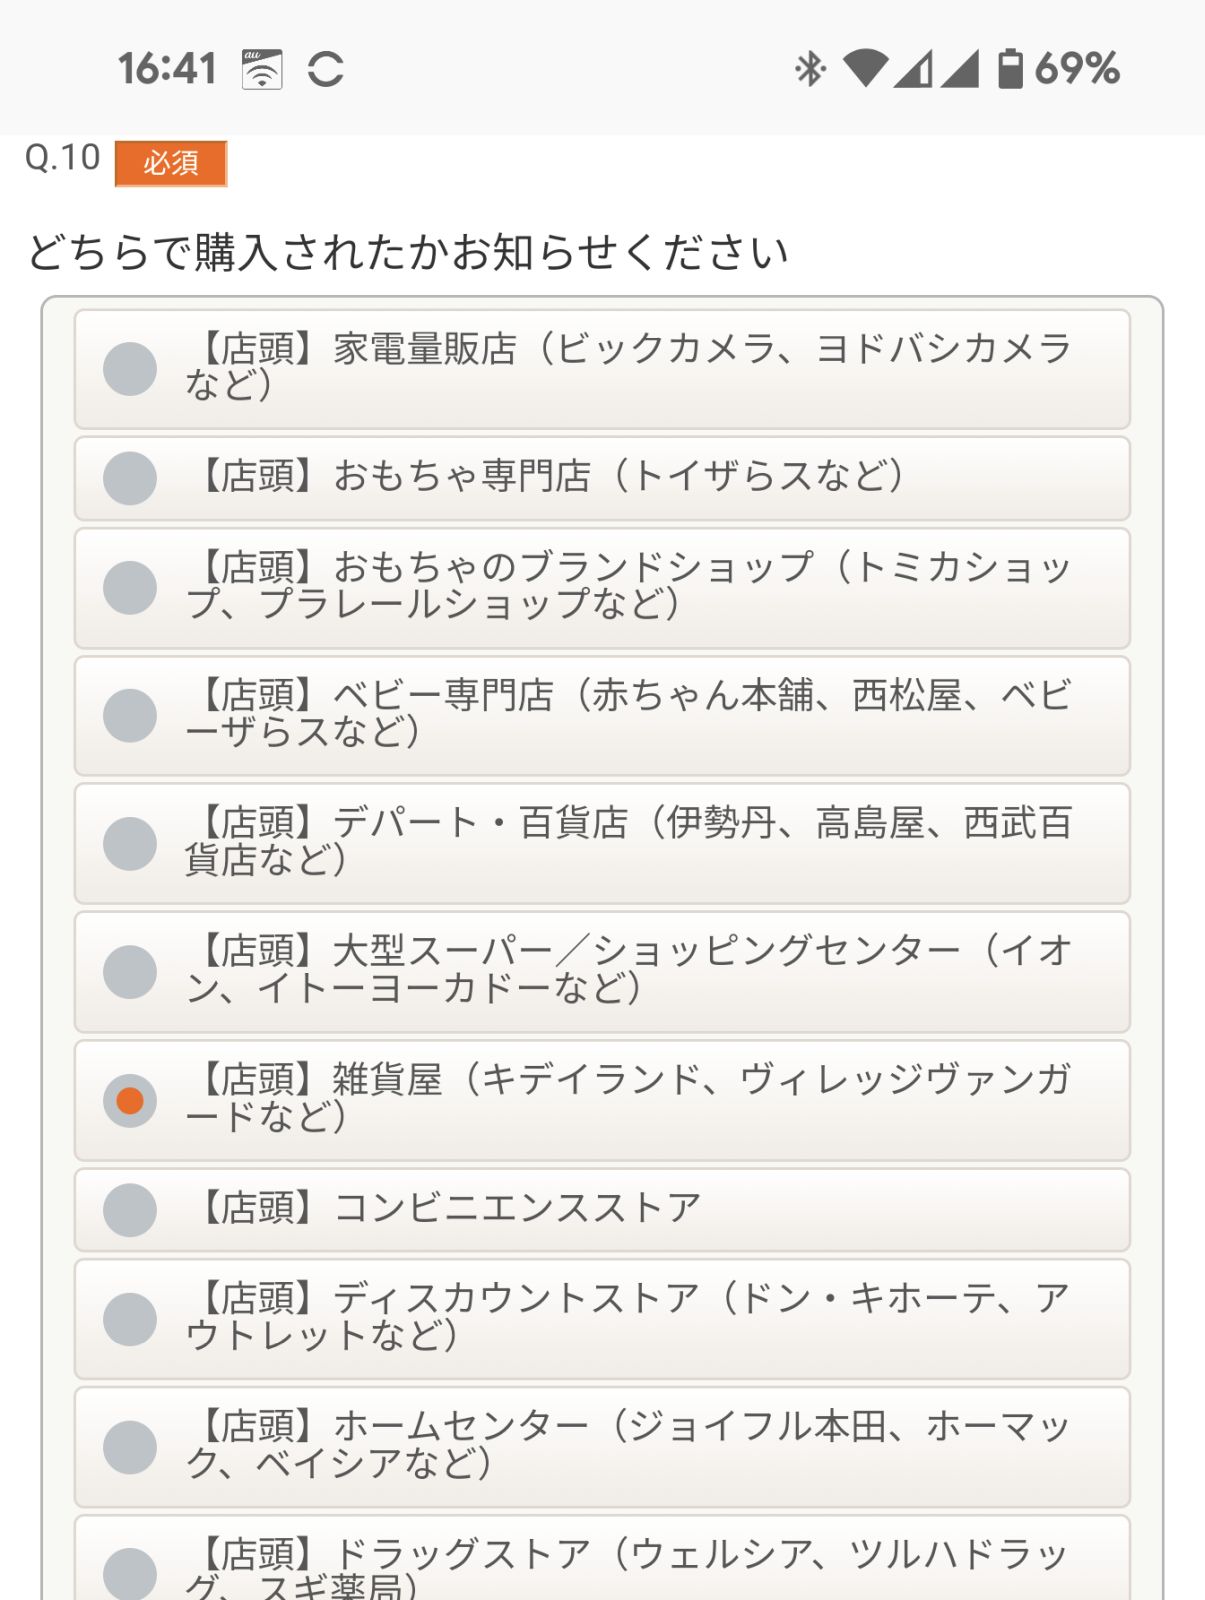Tap the Wi-Fi signal status icon
The height and width of the screenshot is (1600, 1205).
click(865, 68)
